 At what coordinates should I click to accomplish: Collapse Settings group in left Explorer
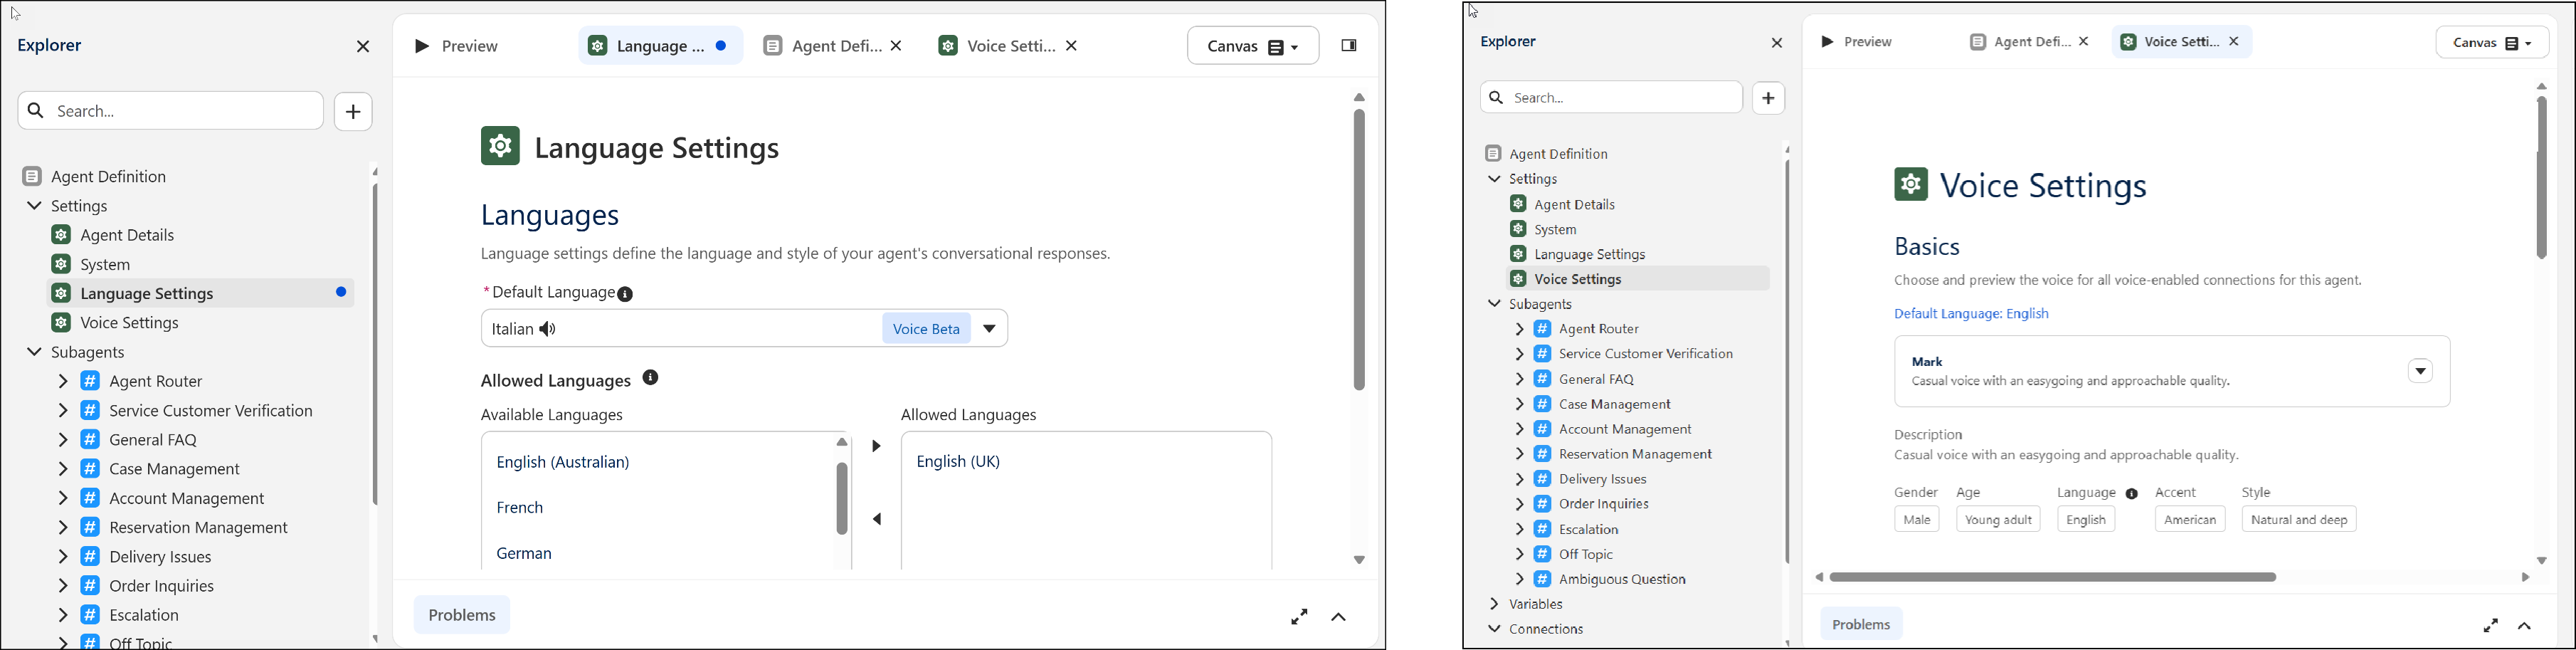click(35, 206)
